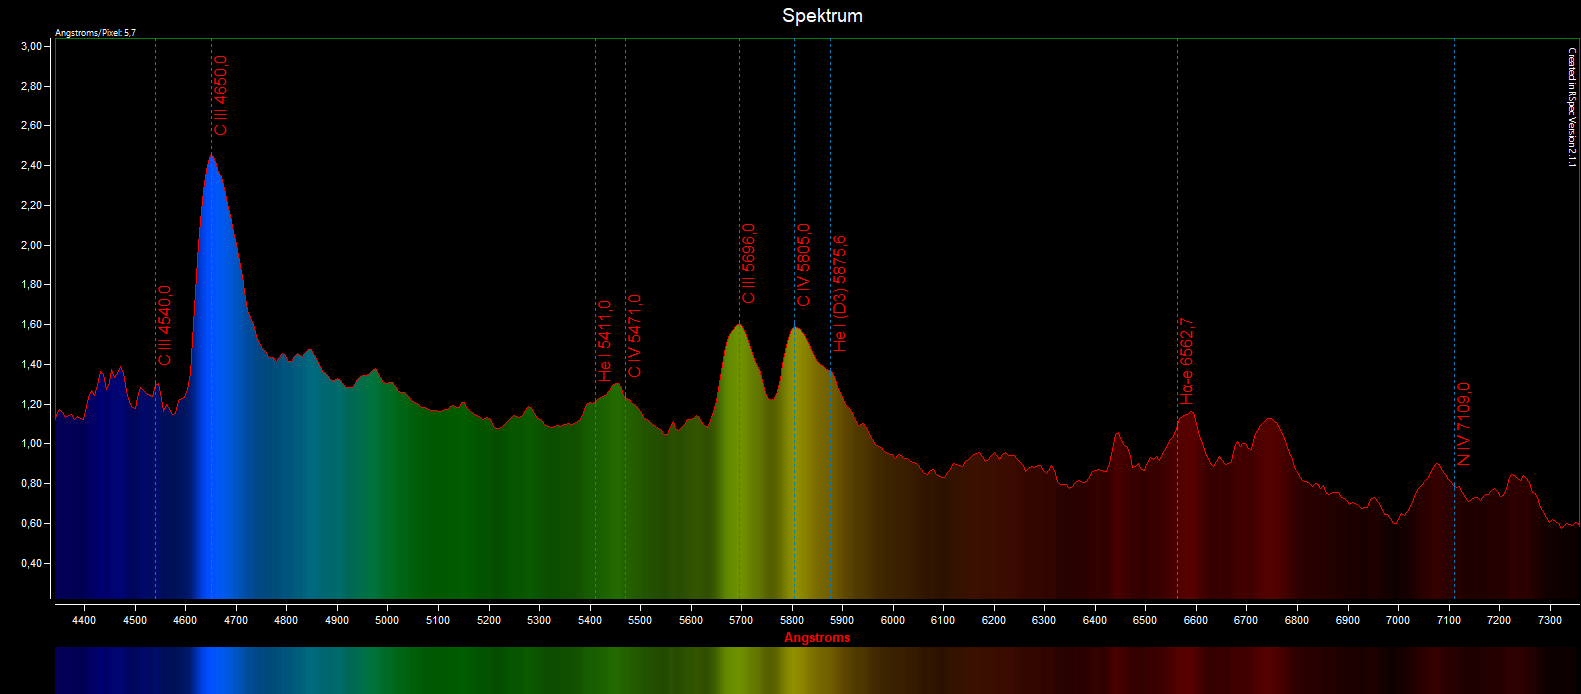Viewport: 1581px width, 694px height.
Task: Click the "Ha-e 6562,7" line label
Action: (x=1187, y=361)
